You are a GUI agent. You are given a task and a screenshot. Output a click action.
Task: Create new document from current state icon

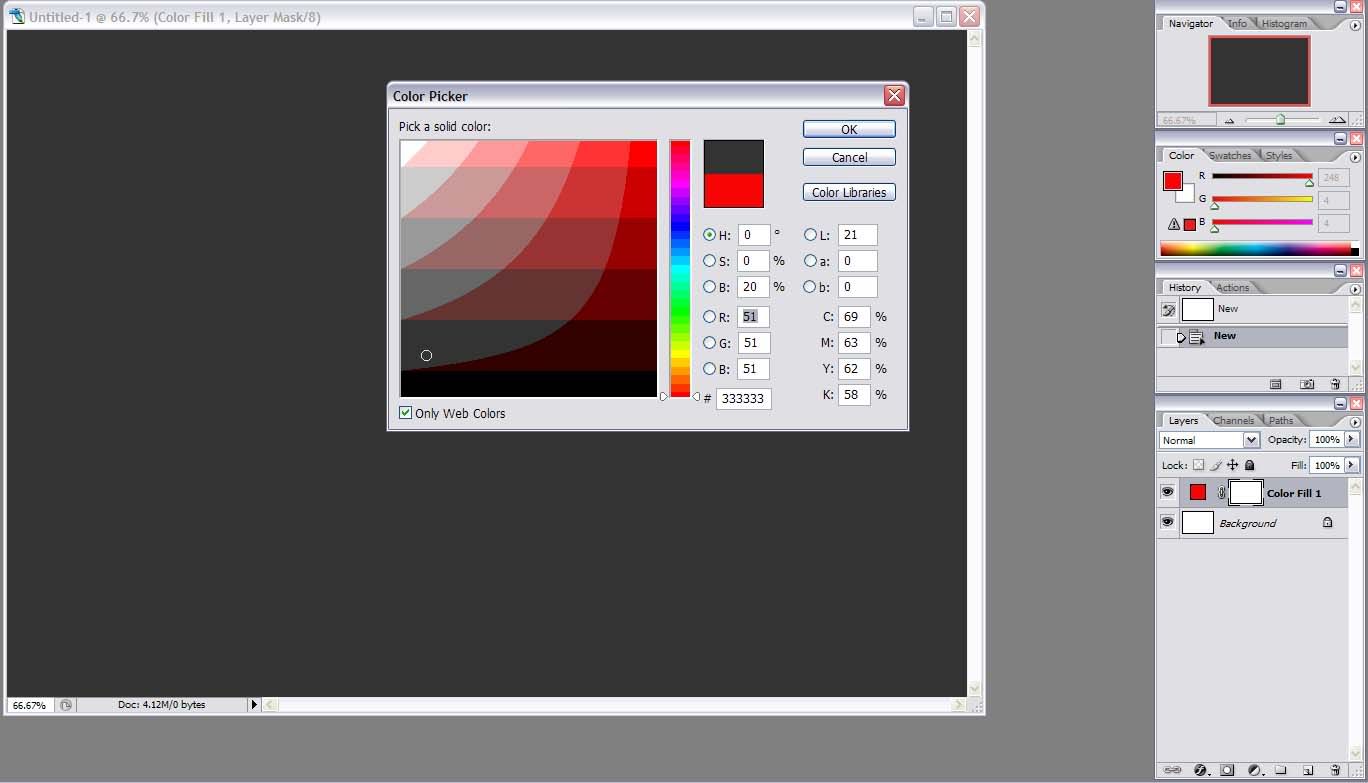click(1276, 384)
